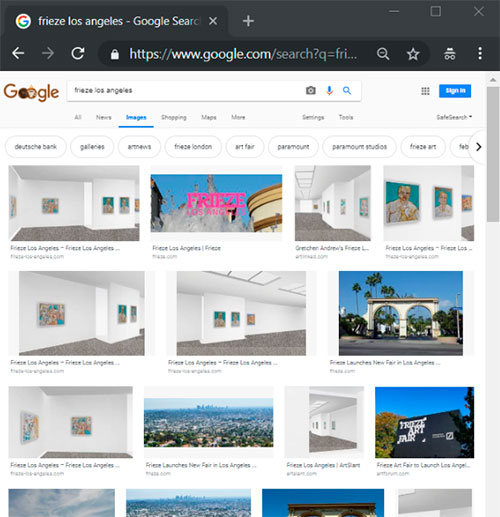The width and height of the screenshot is (500, 517).
Task: Start voice search with the microphone icon
Action: tap(329, 90)
